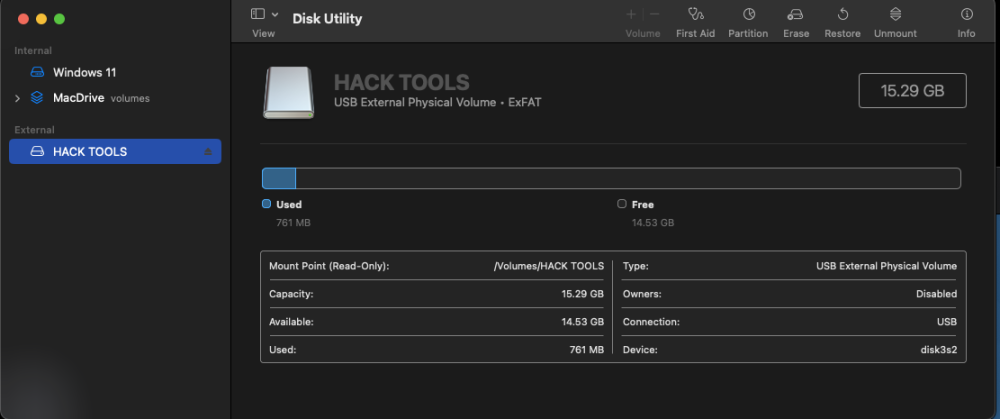Screen dimensions: 1000x419
Task: Click the Unmount toolbar icon
Action: click(x=895, y=14)
